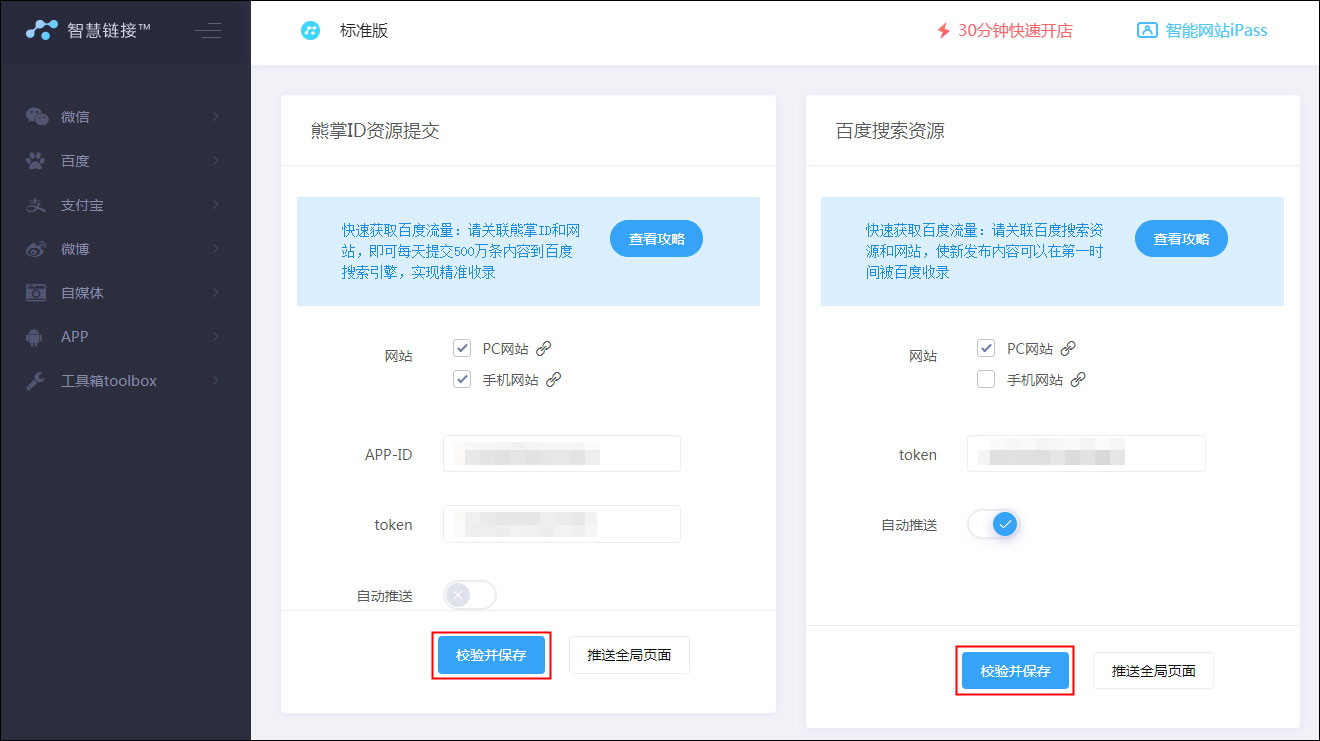
Task: Uncheck 手机网站 in 熊掌ID资源提交 panel
Action: click(462, 379)
